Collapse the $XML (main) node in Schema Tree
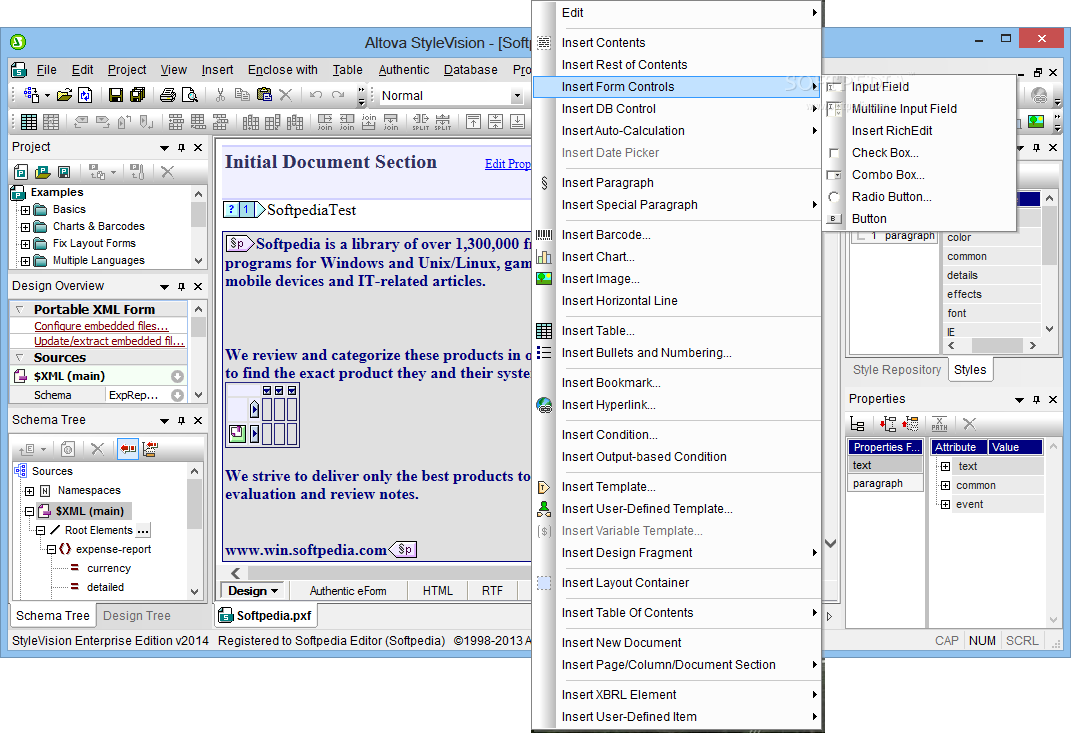This screenshot has width=1071, height=733. point(29,511)
